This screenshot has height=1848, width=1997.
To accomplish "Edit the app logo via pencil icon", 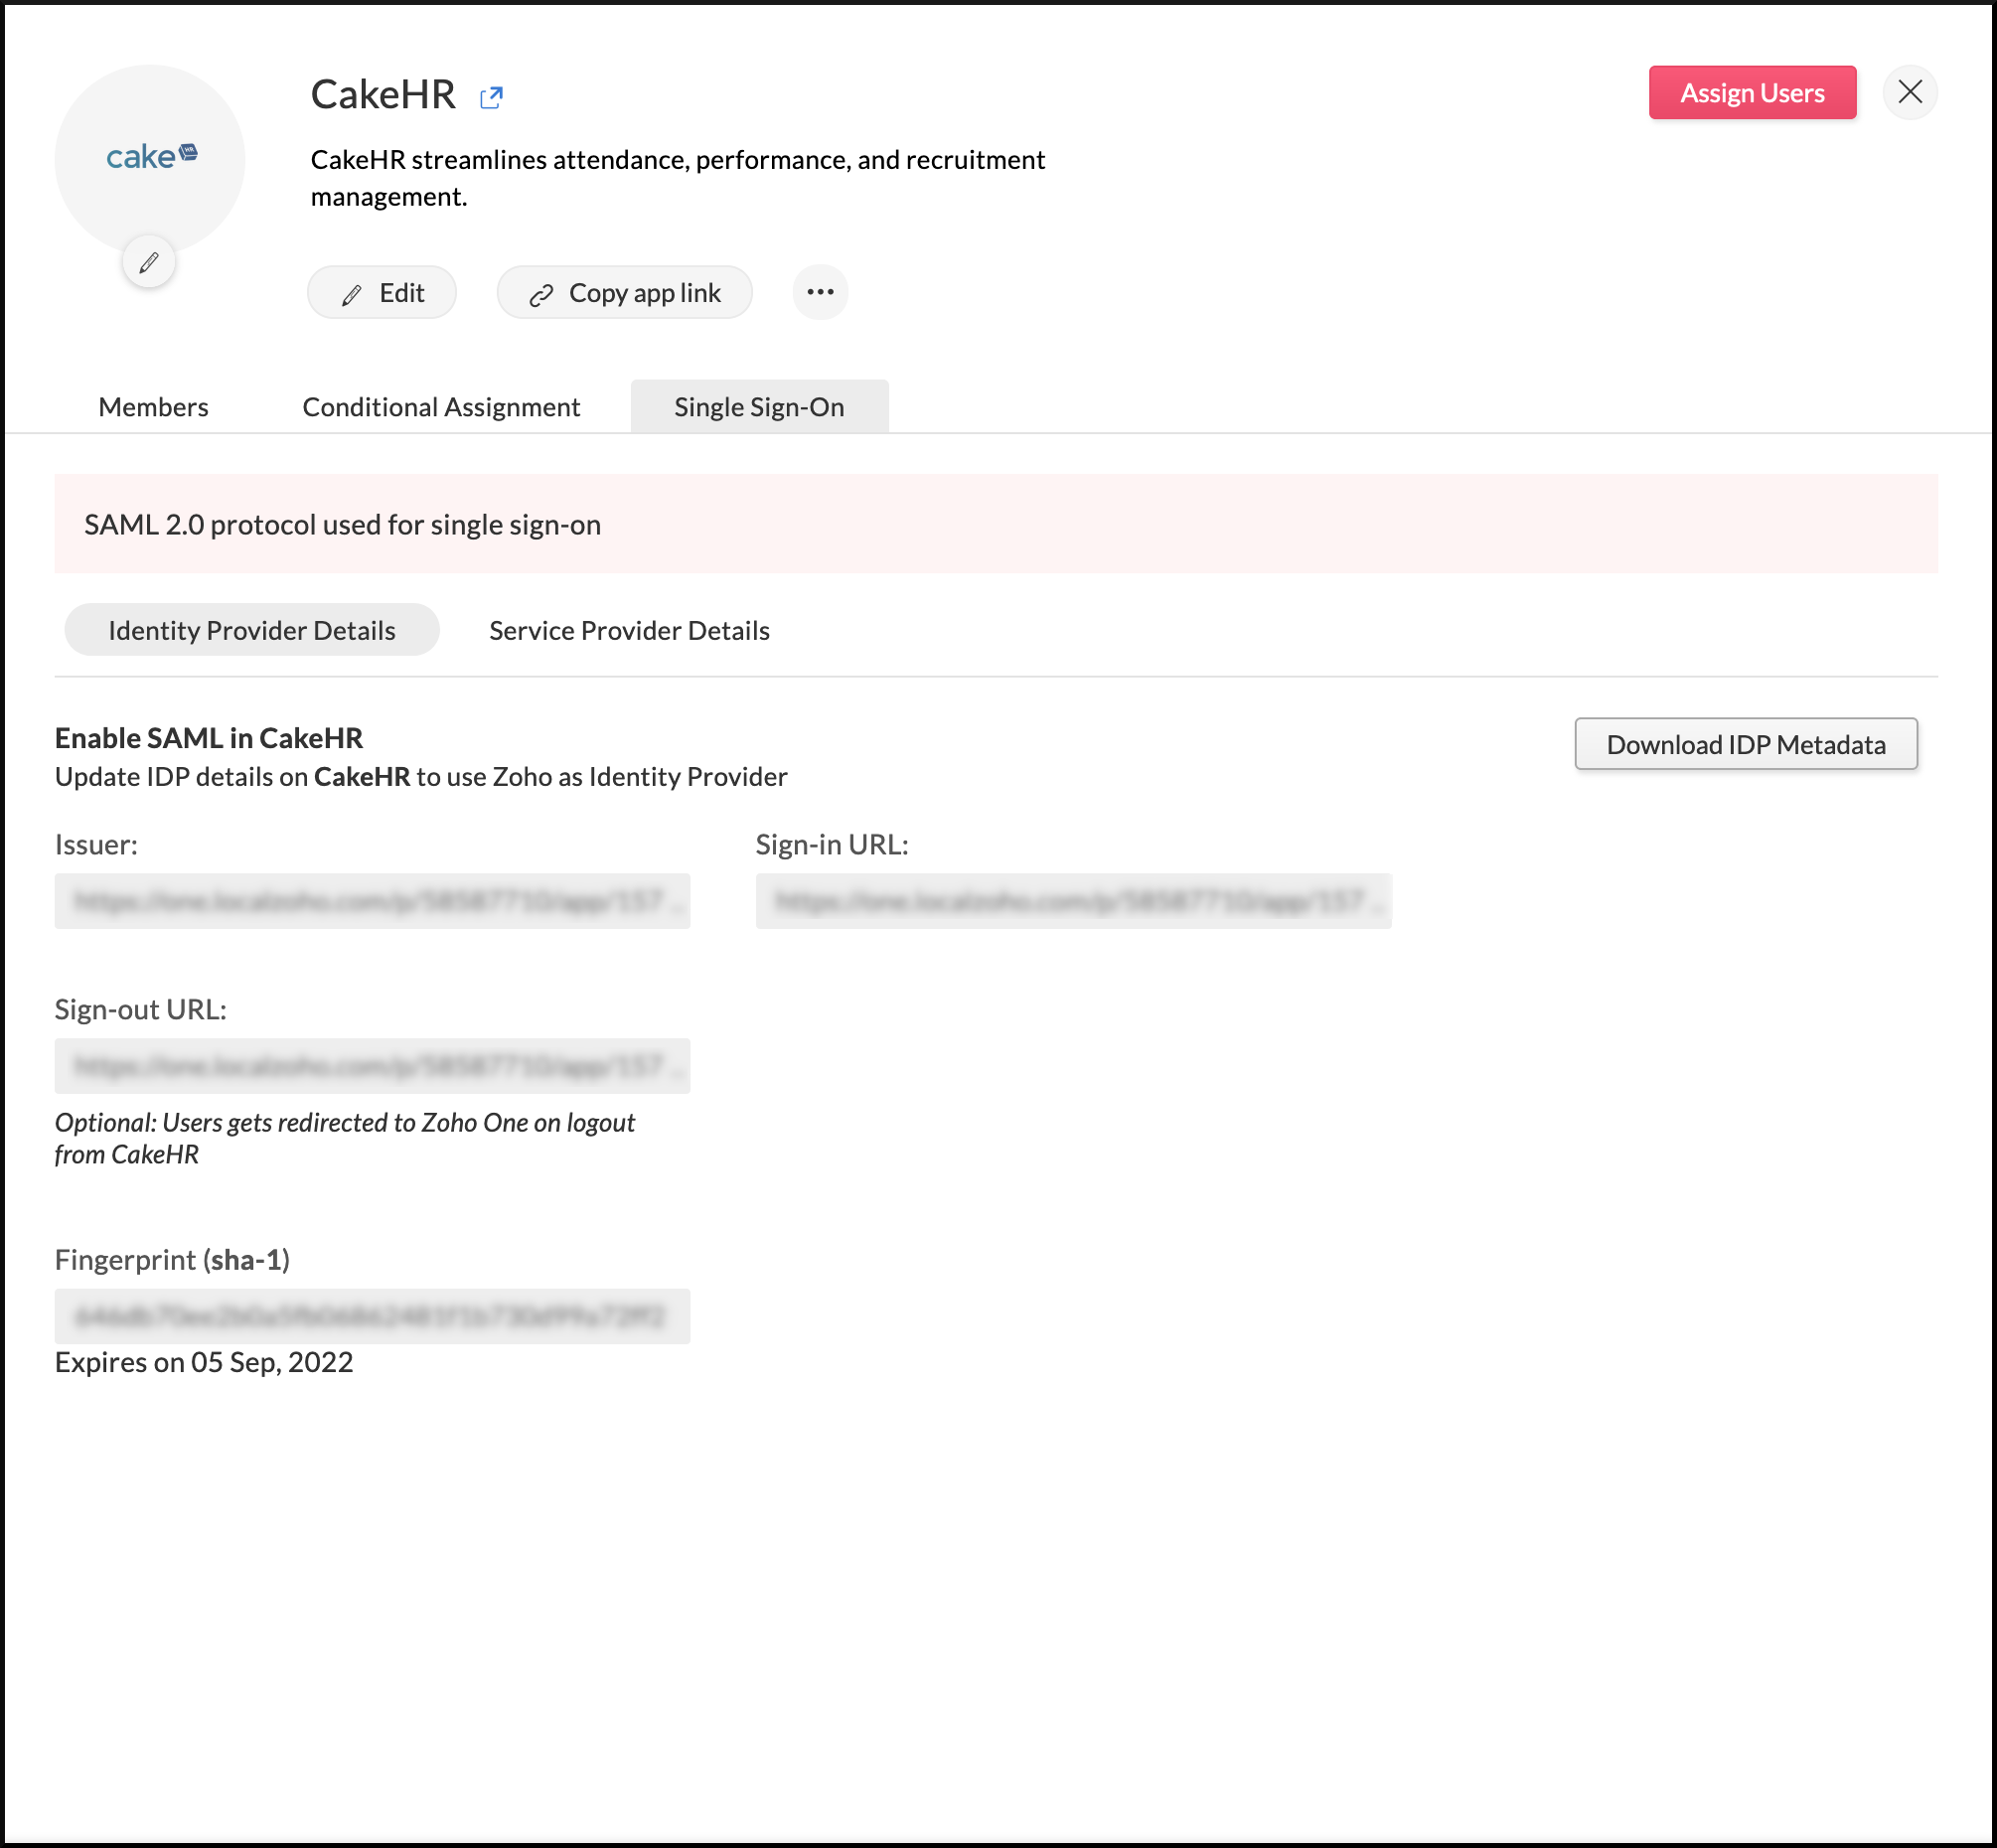I will [x=149, y=261].
